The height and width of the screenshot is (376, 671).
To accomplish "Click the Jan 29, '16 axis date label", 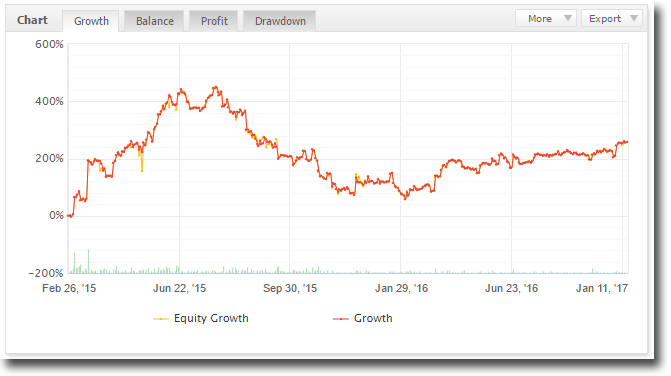I will tap(401, 288).
